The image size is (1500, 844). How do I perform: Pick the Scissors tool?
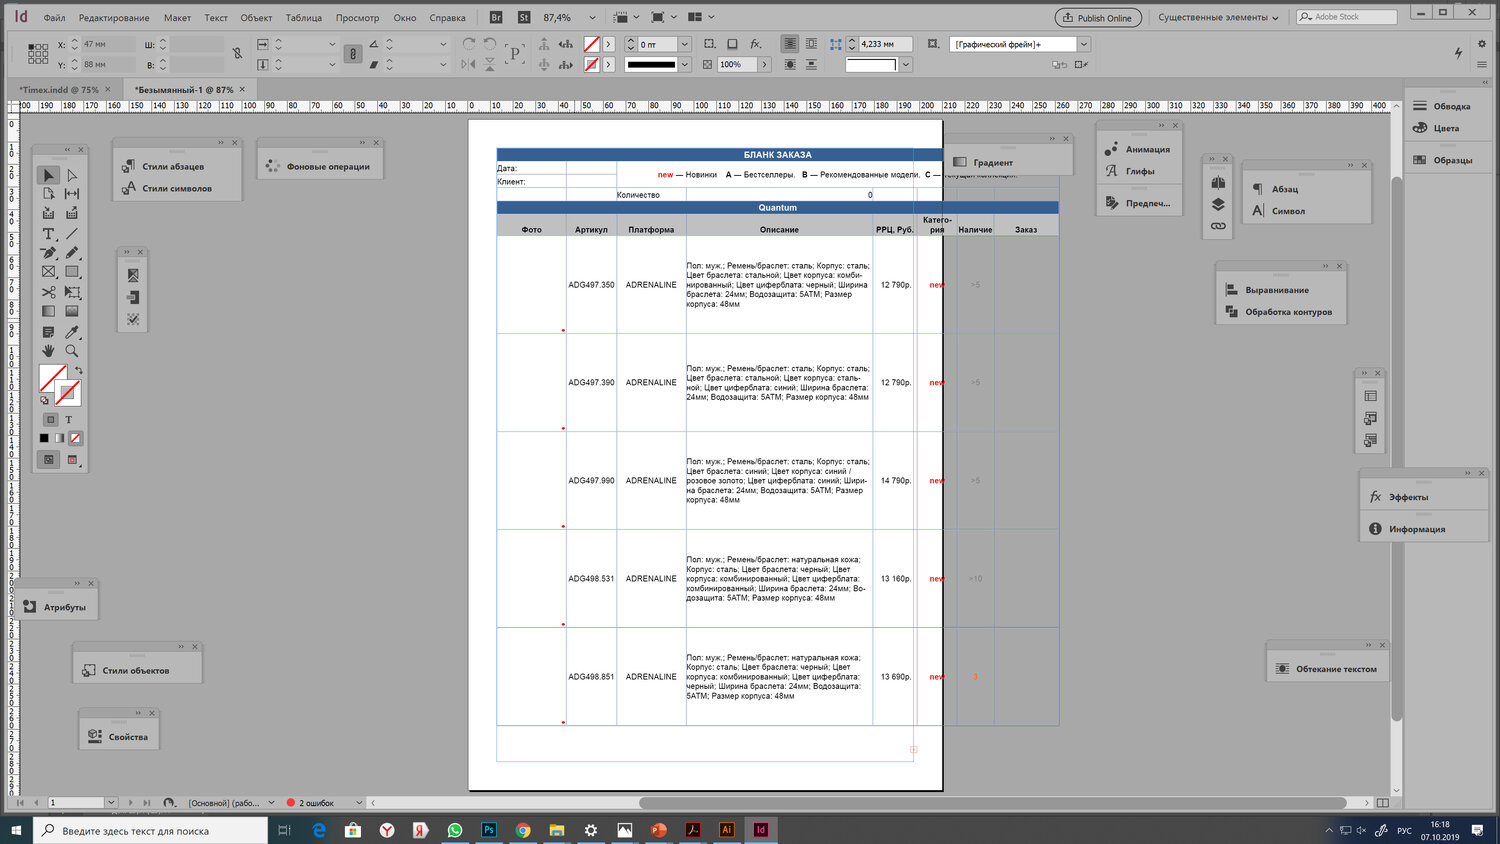[x=48, y=292]
